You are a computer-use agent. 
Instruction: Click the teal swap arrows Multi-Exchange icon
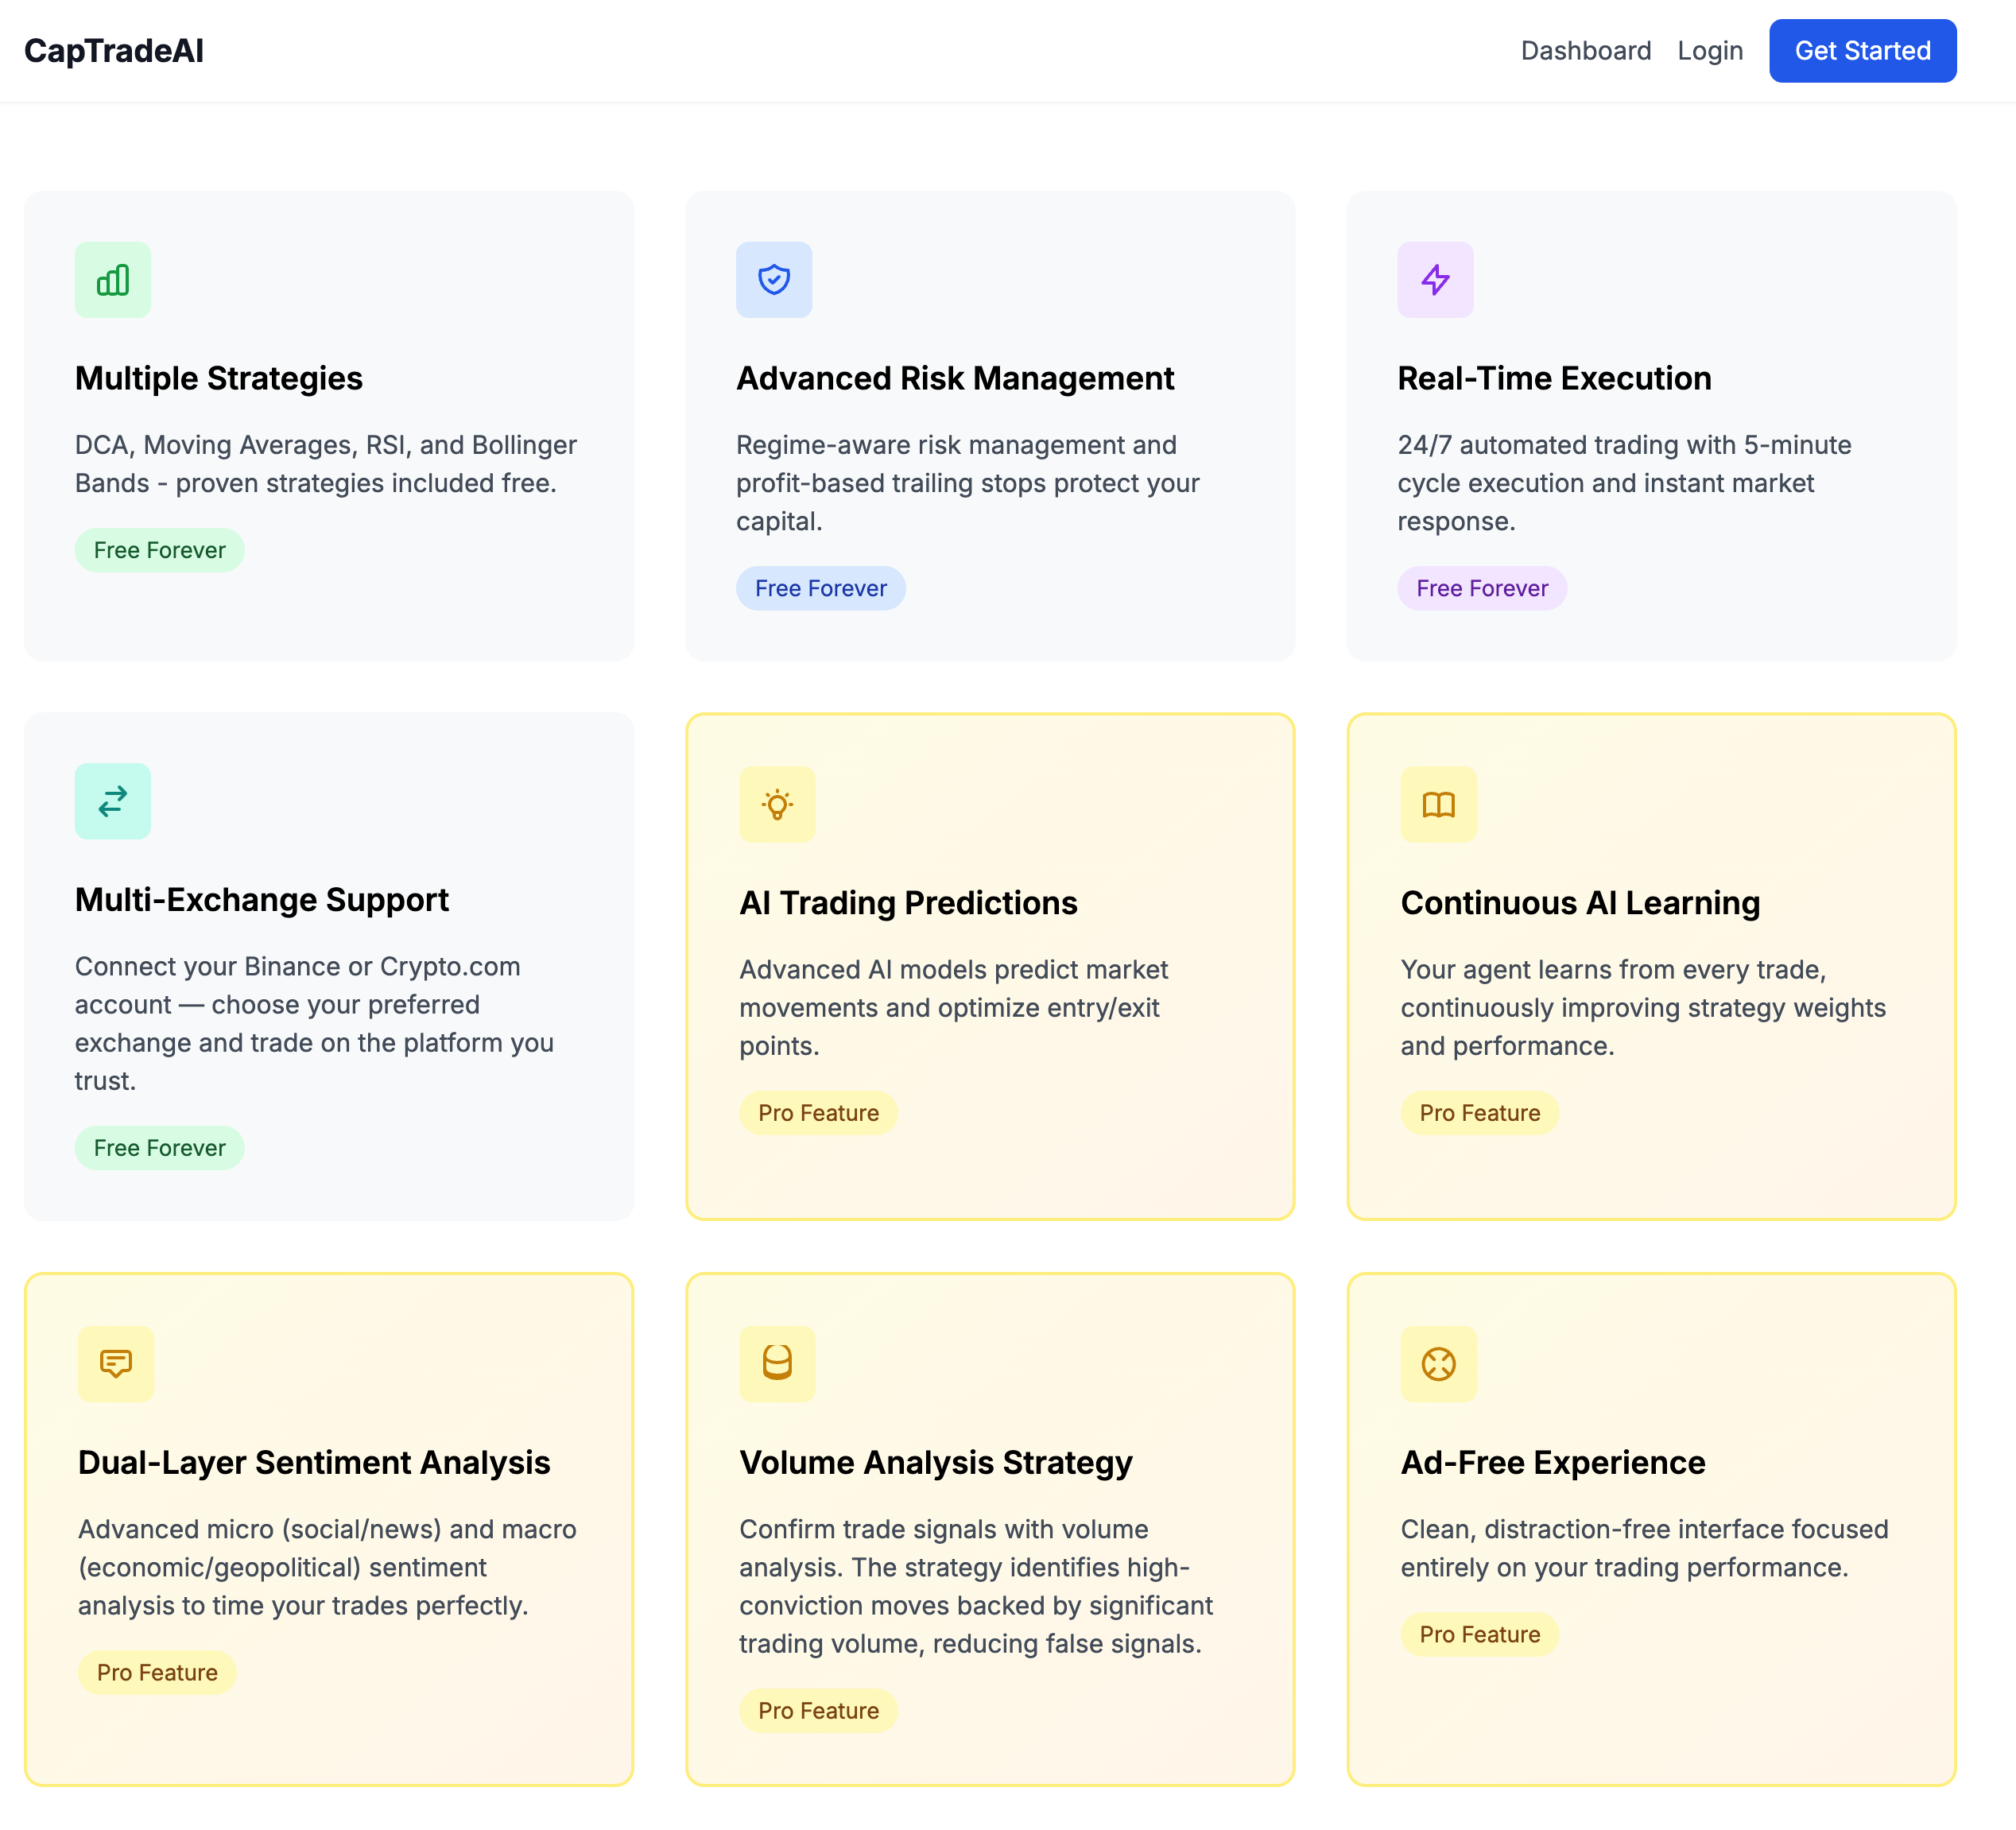coord(113,801)
